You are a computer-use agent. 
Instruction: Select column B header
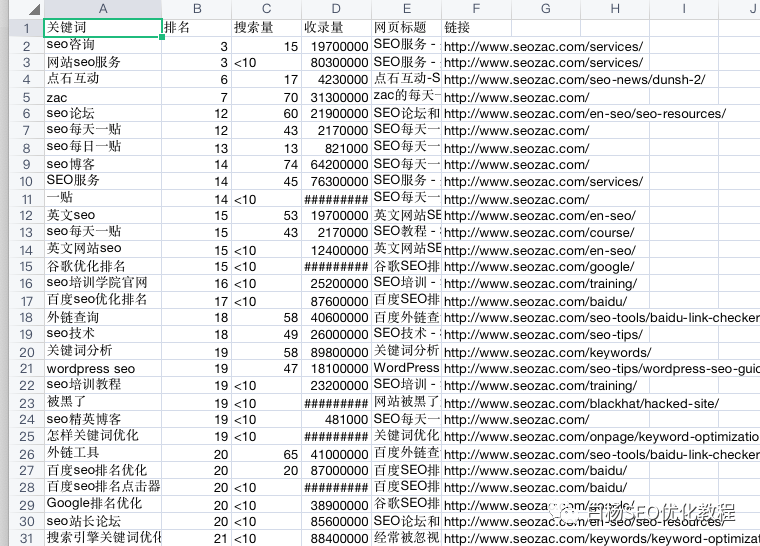[197, 9]
